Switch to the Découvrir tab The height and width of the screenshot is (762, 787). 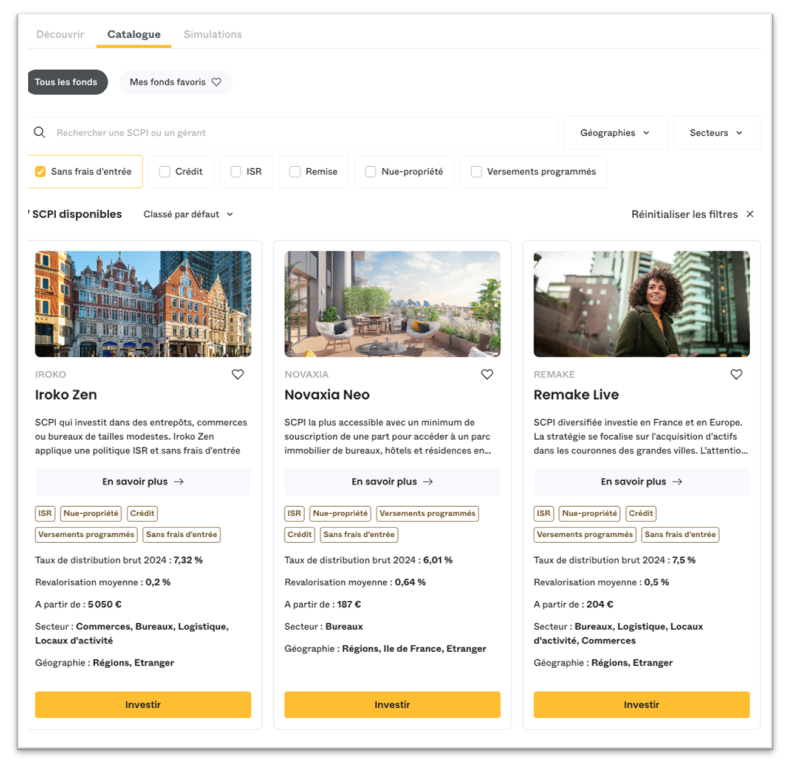pyautogui.click(x=60, y=34)
